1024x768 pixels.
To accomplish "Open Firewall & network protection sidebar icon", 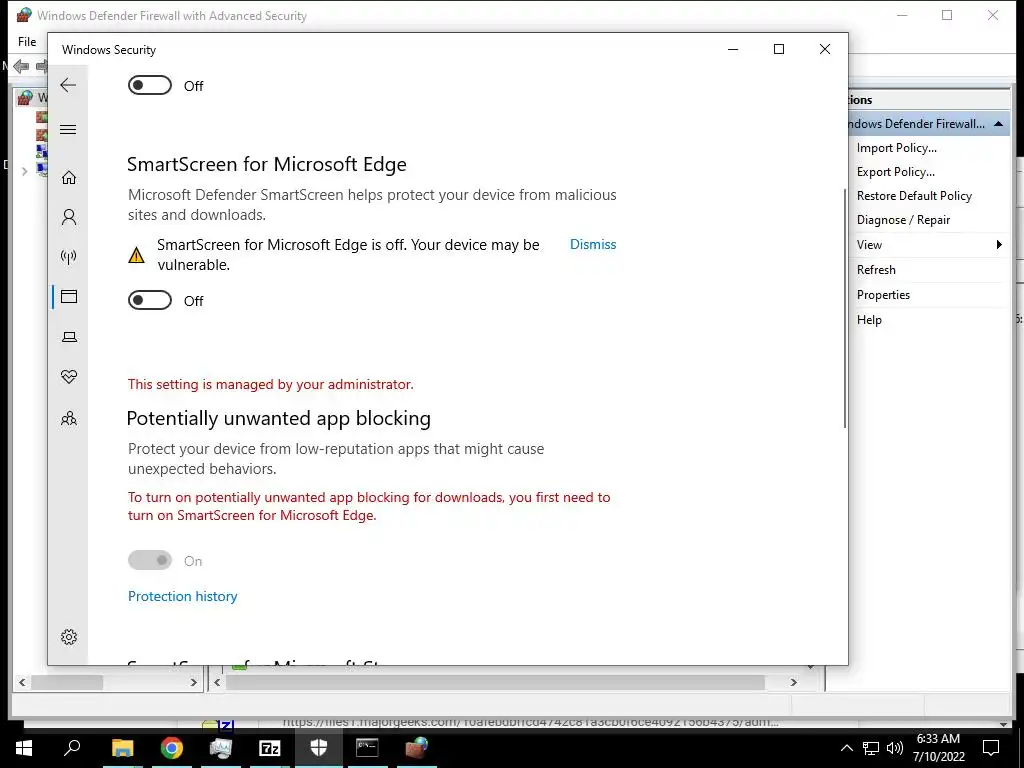I will [x=69, y=257].
